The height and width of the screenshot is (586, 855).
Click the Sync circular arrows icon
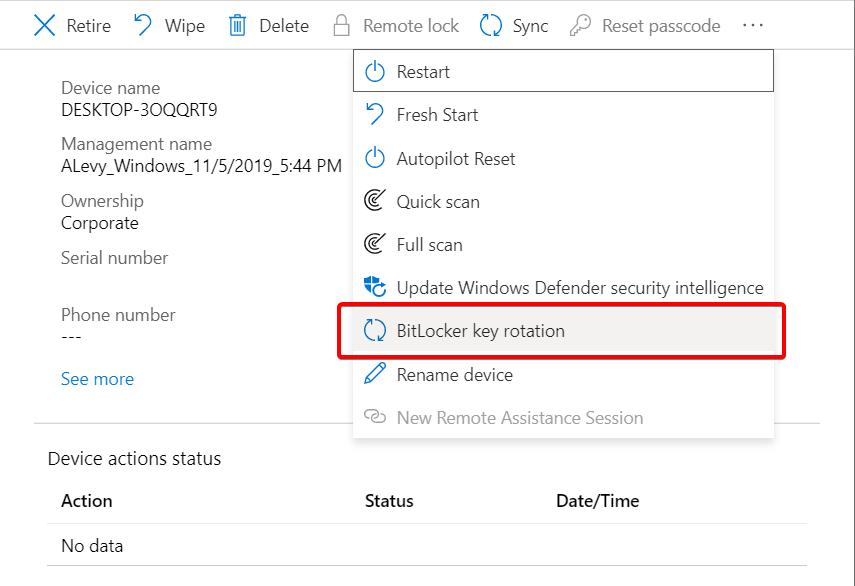(491, 25)
